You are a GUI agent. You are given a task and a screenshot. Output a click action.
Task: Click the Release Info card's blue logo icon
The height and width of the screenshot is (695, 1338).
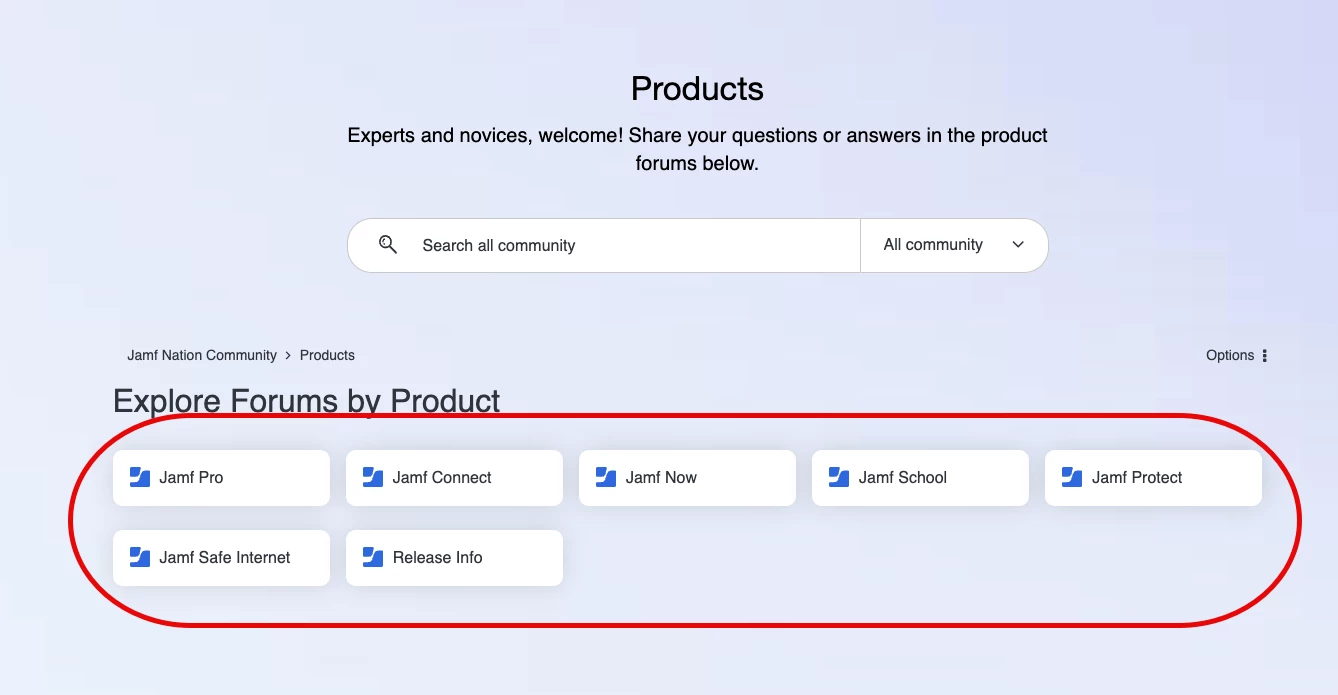point(373,557)
